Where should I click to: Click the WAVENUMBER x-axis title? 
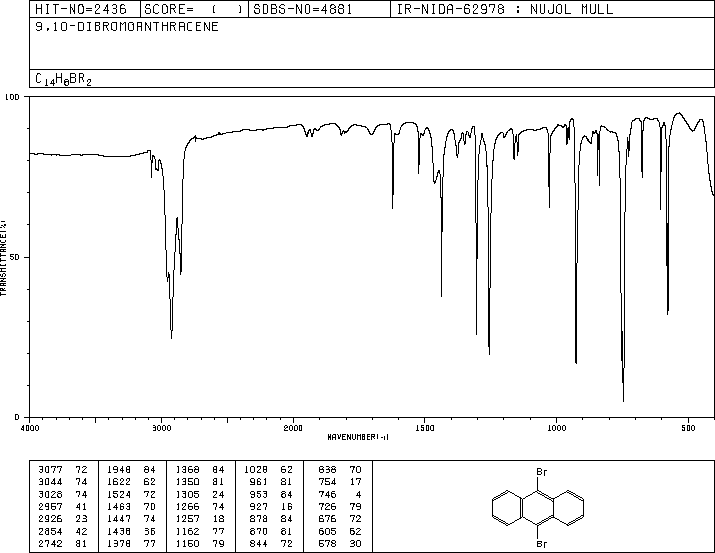click(358, 437)
